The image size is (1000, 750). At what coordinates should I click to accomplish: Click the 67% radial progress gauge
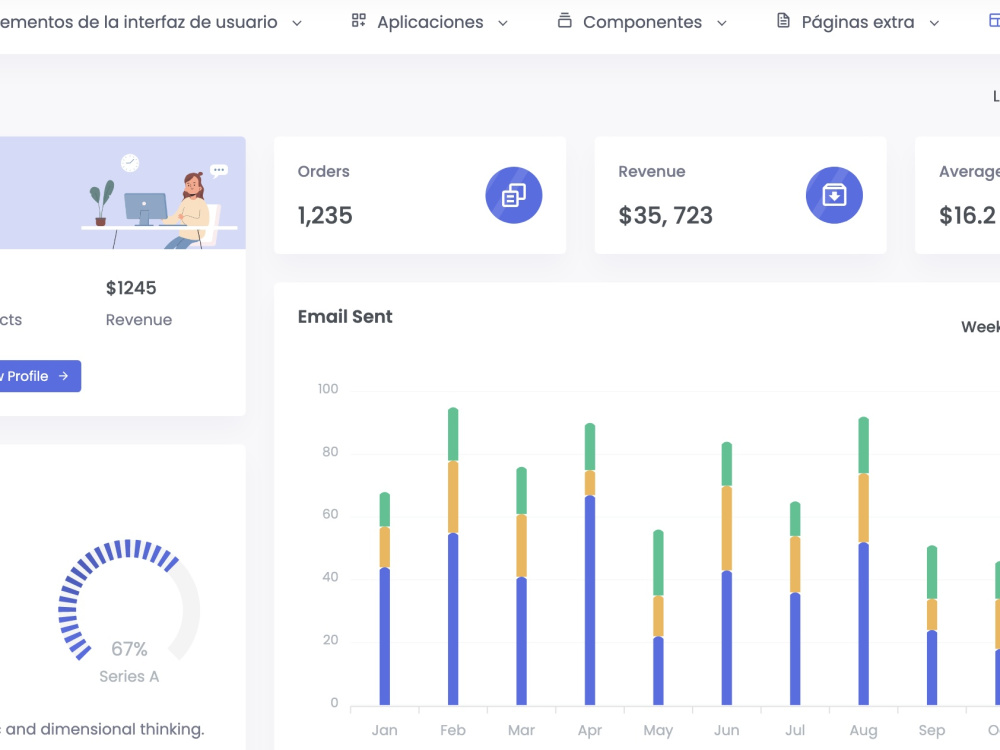129,601
